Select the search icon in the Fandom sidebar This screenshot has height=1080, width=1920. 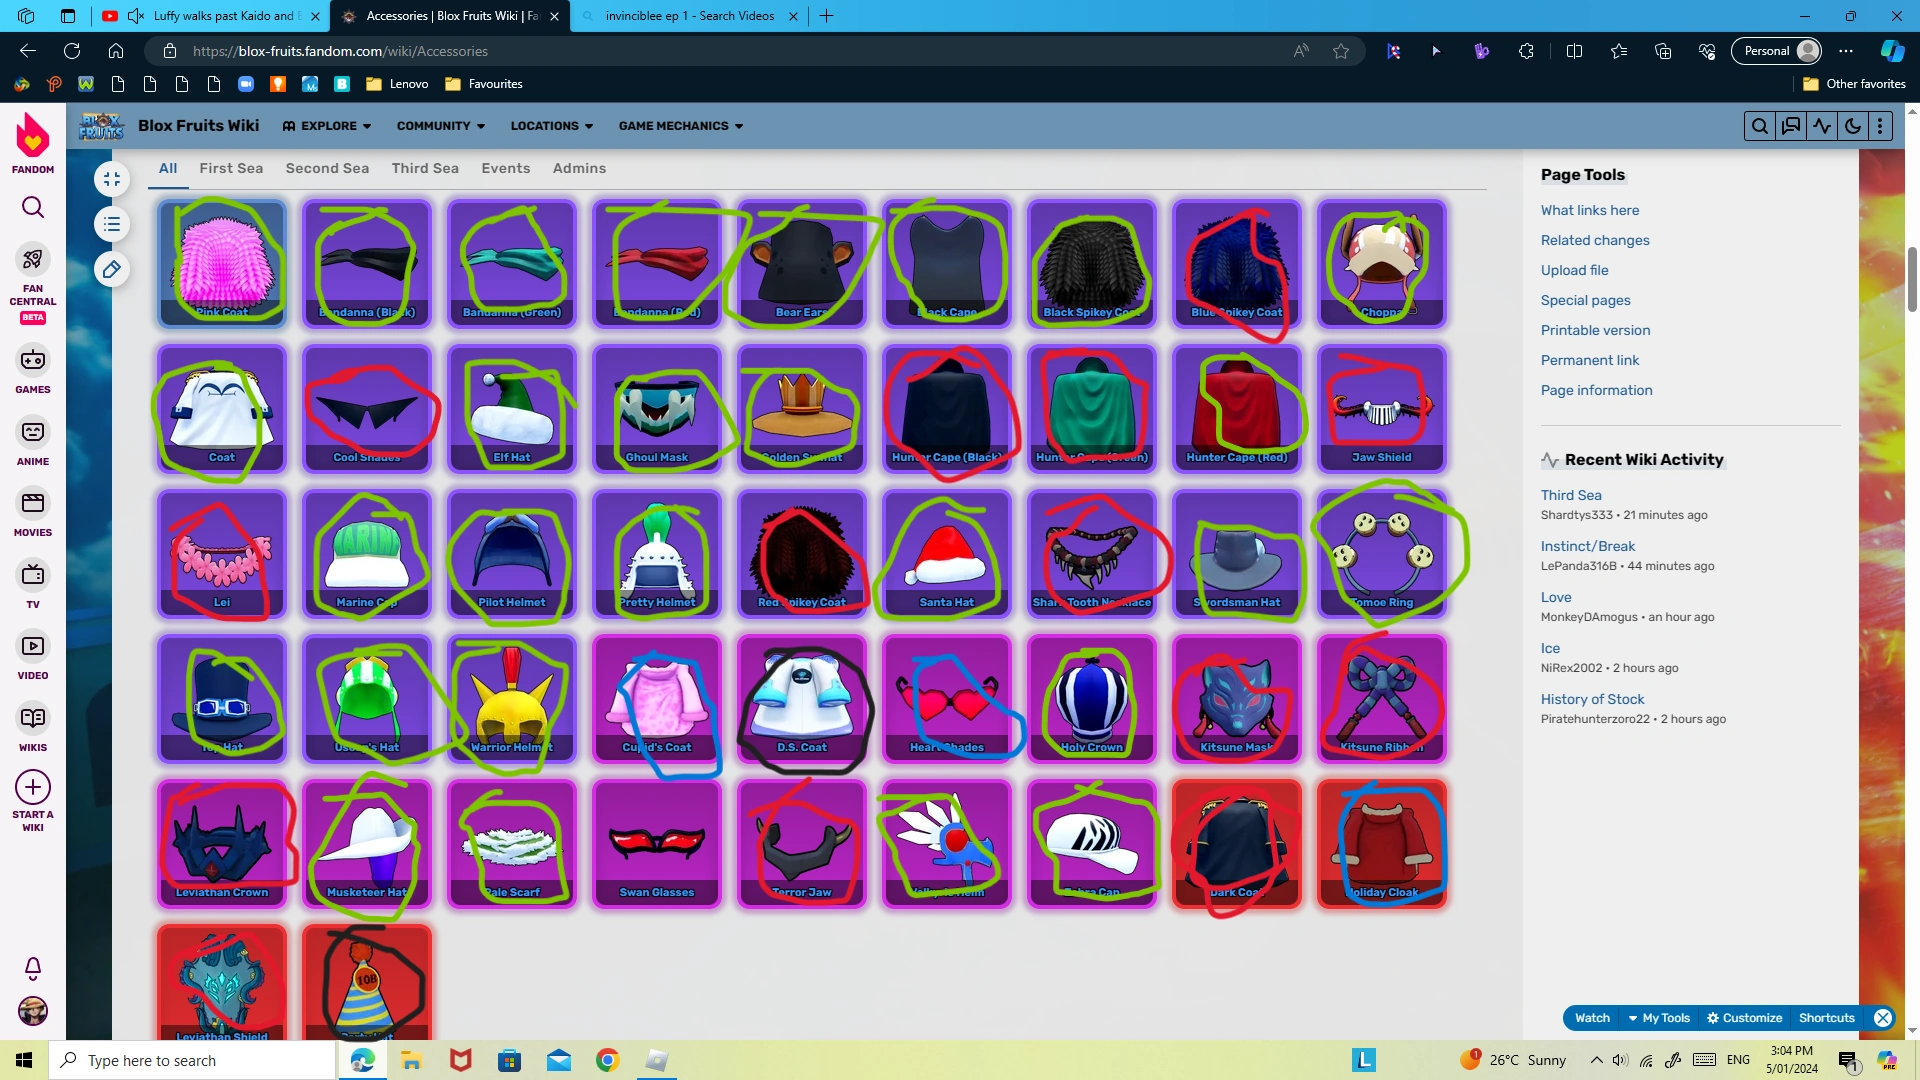pos(33,207)
